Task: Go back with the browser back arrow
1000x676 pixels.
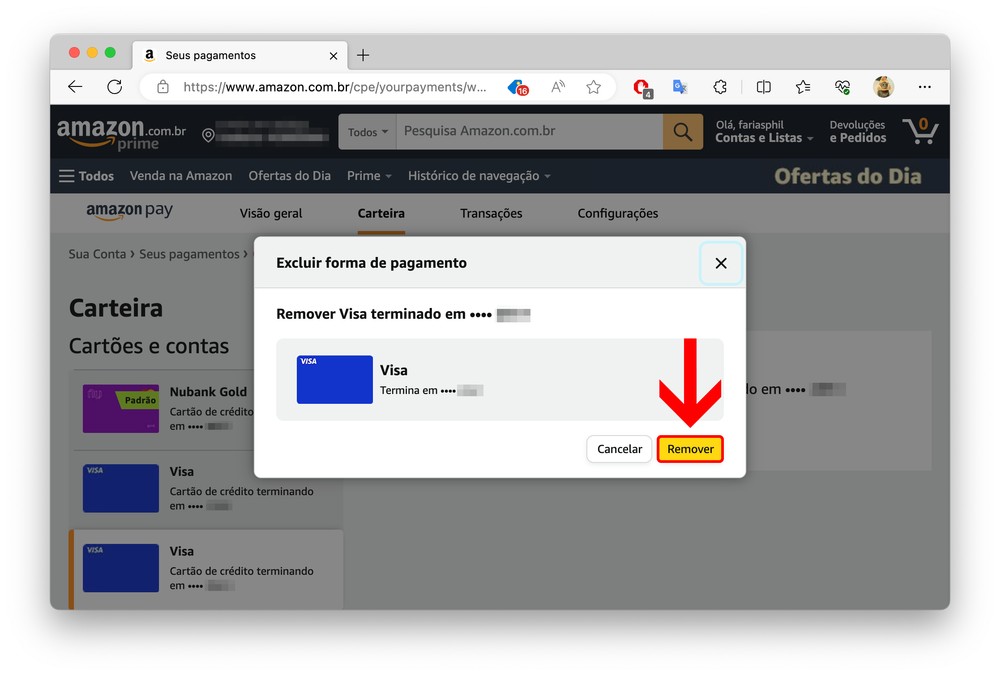Action: [x=75, y=87]
